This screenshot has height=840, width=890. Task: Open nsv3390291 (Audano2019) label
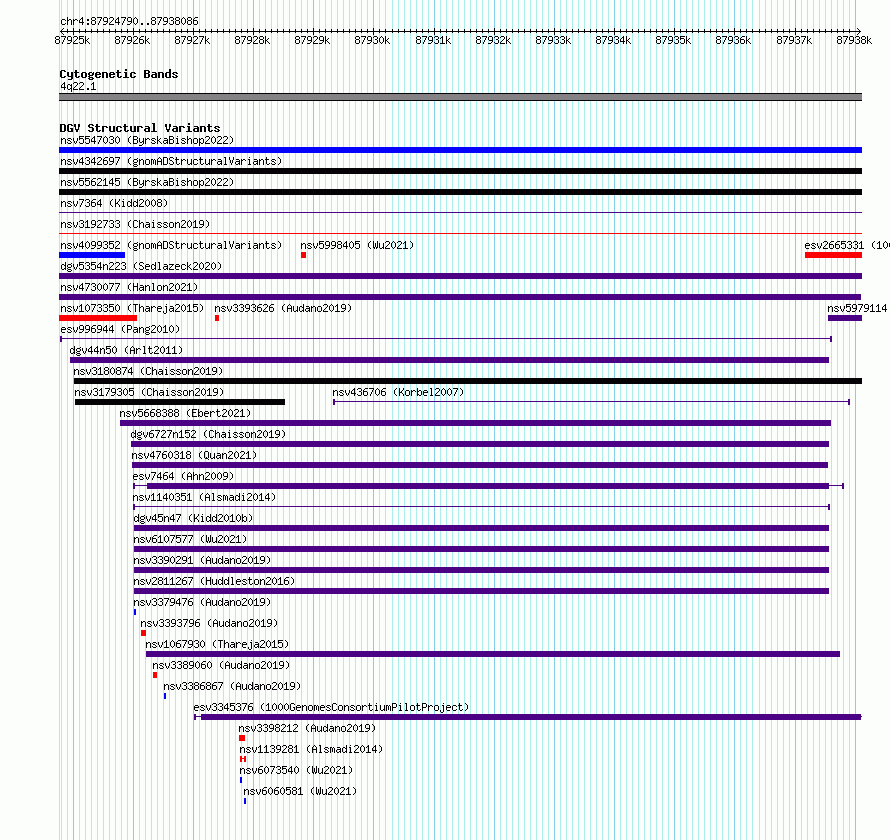point(202,560)
